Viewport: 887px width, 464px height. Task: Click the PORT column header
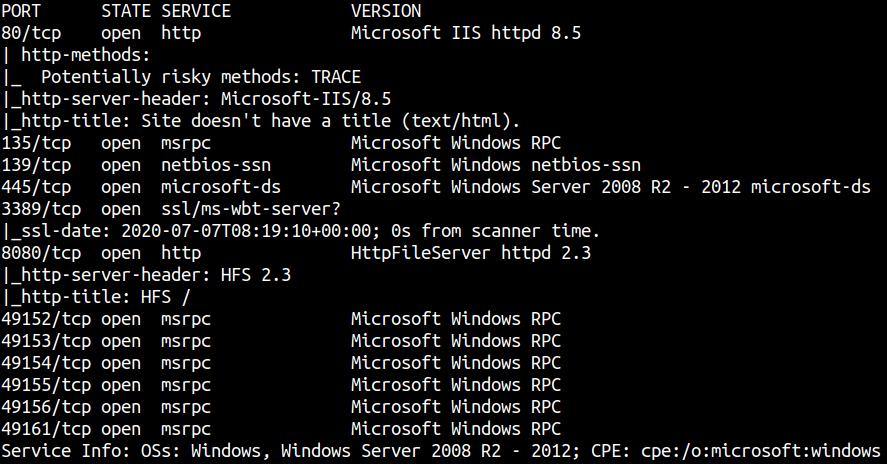click(x=21, y=11)
